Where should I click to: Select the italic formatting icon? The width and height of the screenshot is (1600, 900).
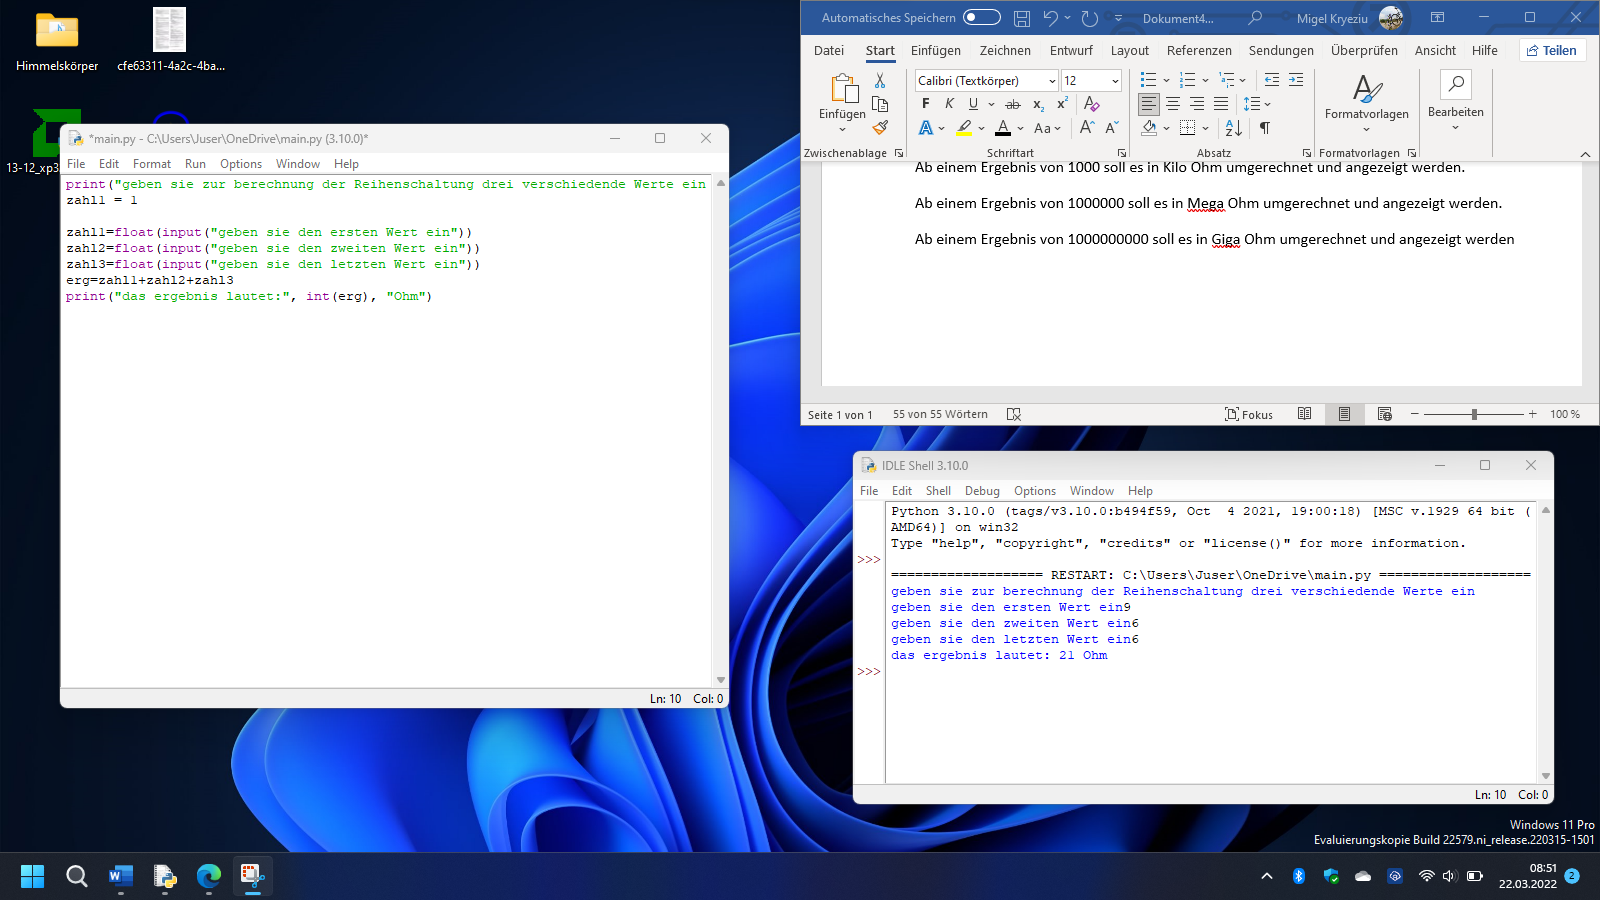point(950,104)
